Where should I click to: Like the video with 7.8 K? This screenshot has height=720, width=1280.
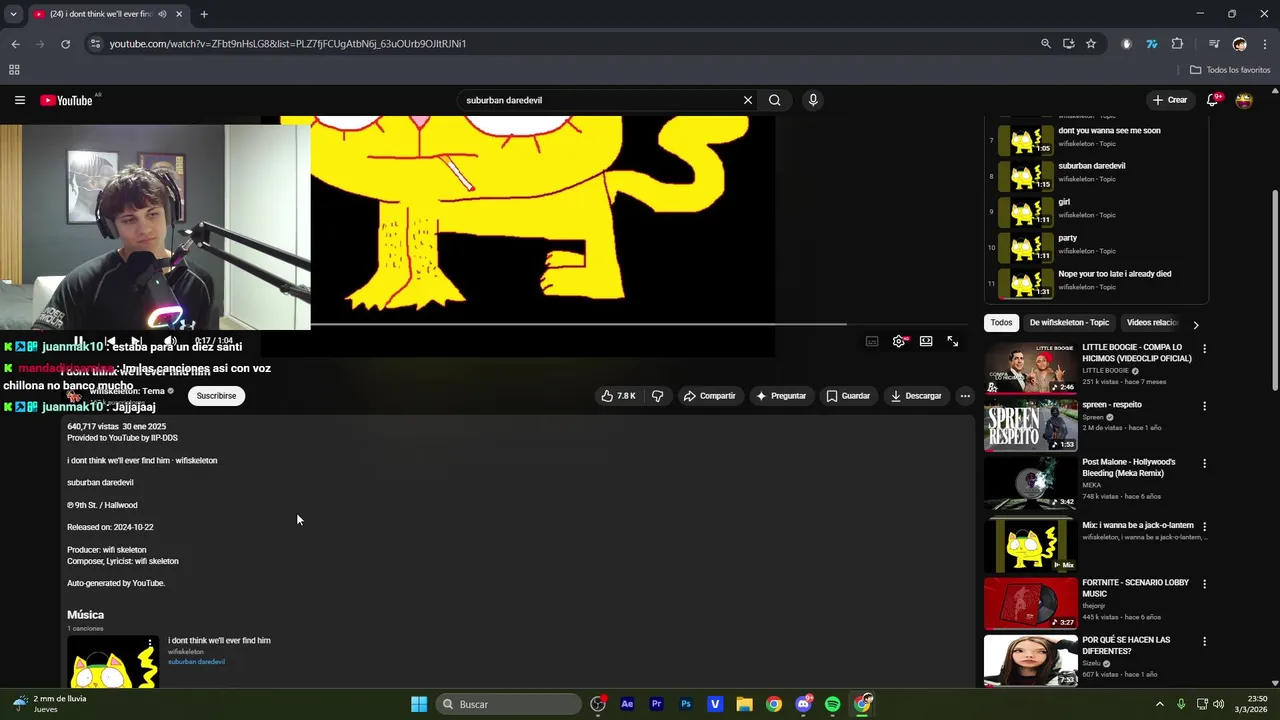coord(618,396)
